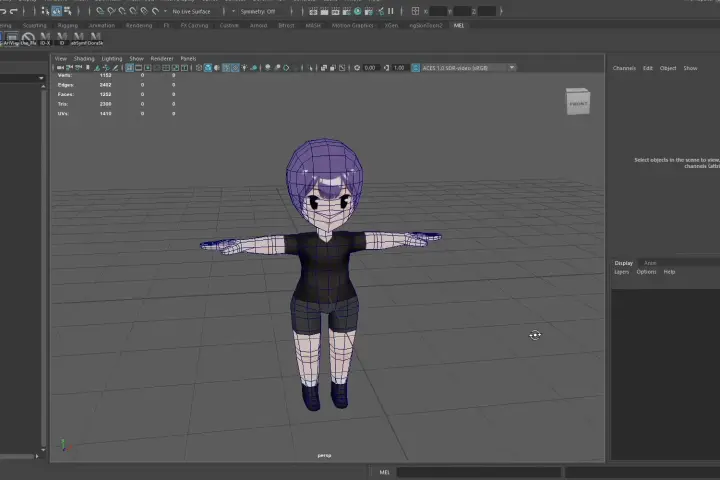Toggle Resolution Gate in panel toolbar

(147, 68)
